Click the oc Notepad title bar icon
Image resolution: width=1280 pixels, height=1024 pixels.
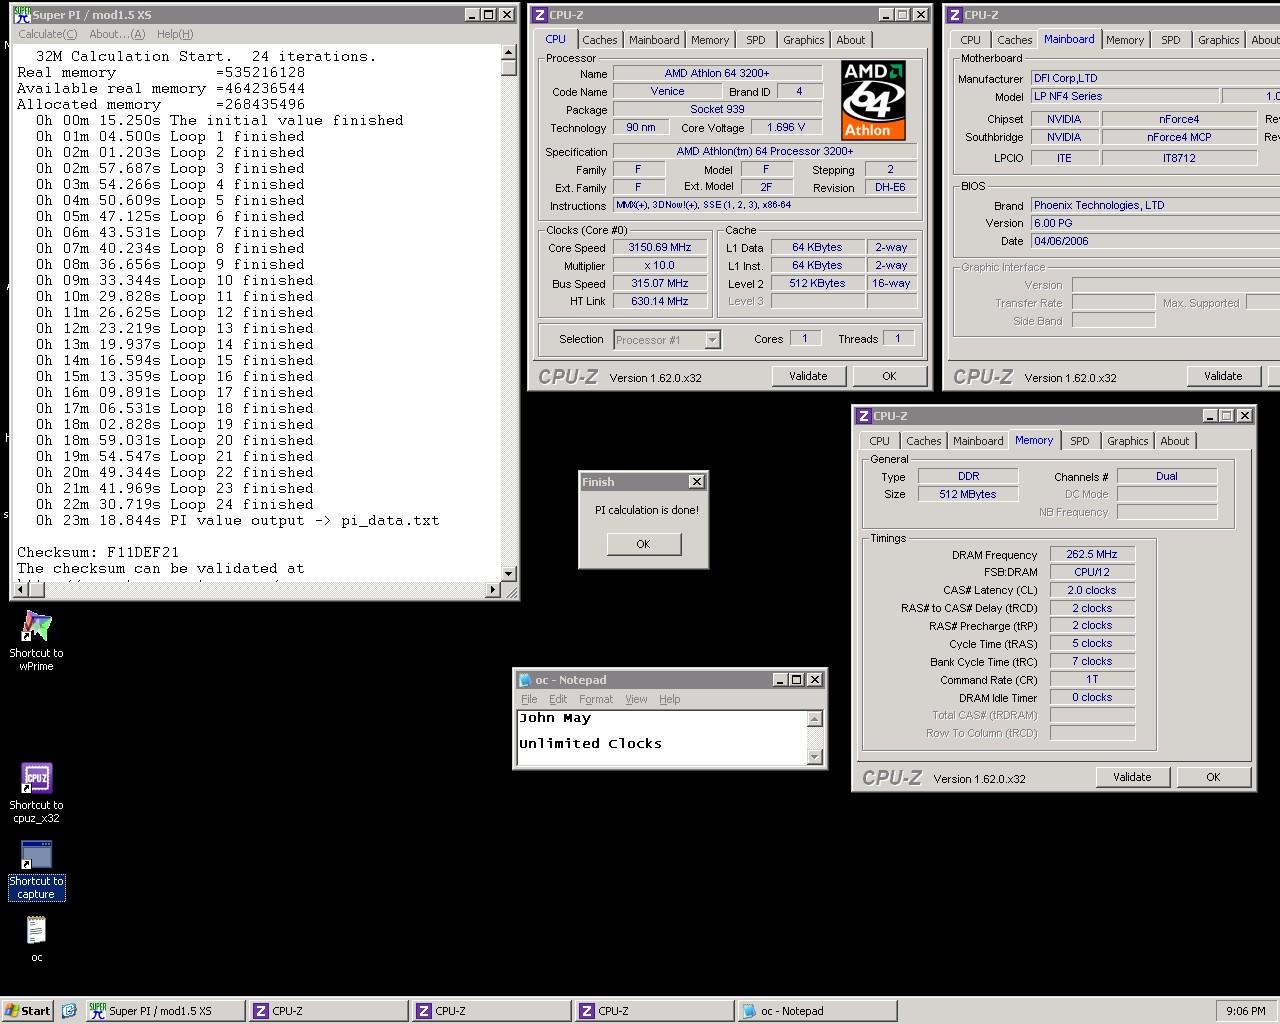[x=525, y=679]
